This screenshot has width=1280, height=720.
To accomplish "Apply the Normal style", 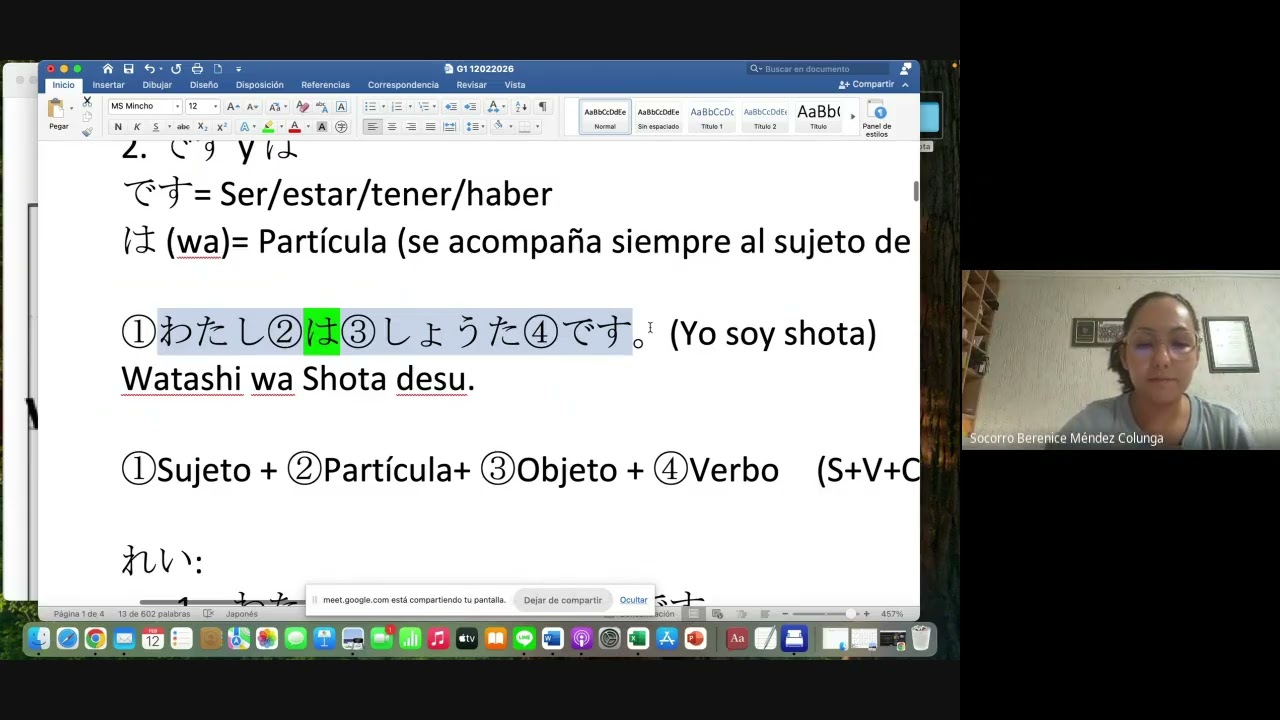I will [605, 117].
